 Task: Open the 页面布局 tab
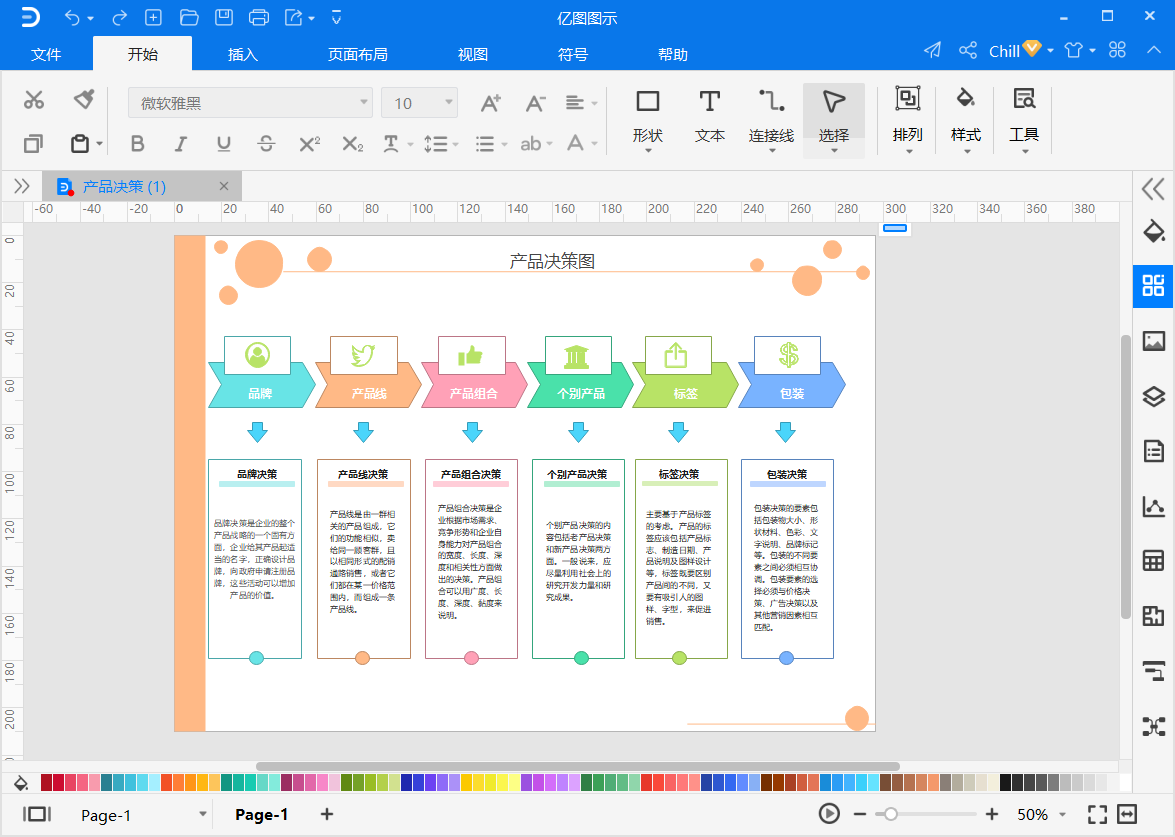357,54
